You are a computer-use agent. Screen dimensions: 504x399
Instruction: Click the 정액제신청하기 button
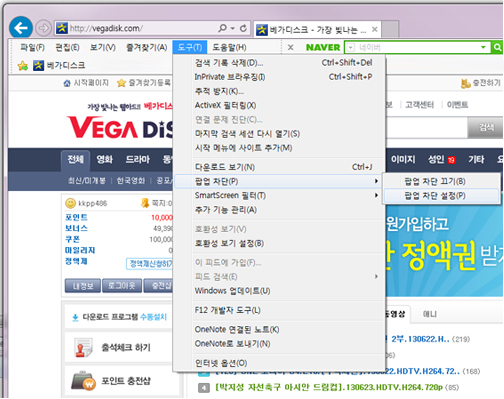click(150, 264)
